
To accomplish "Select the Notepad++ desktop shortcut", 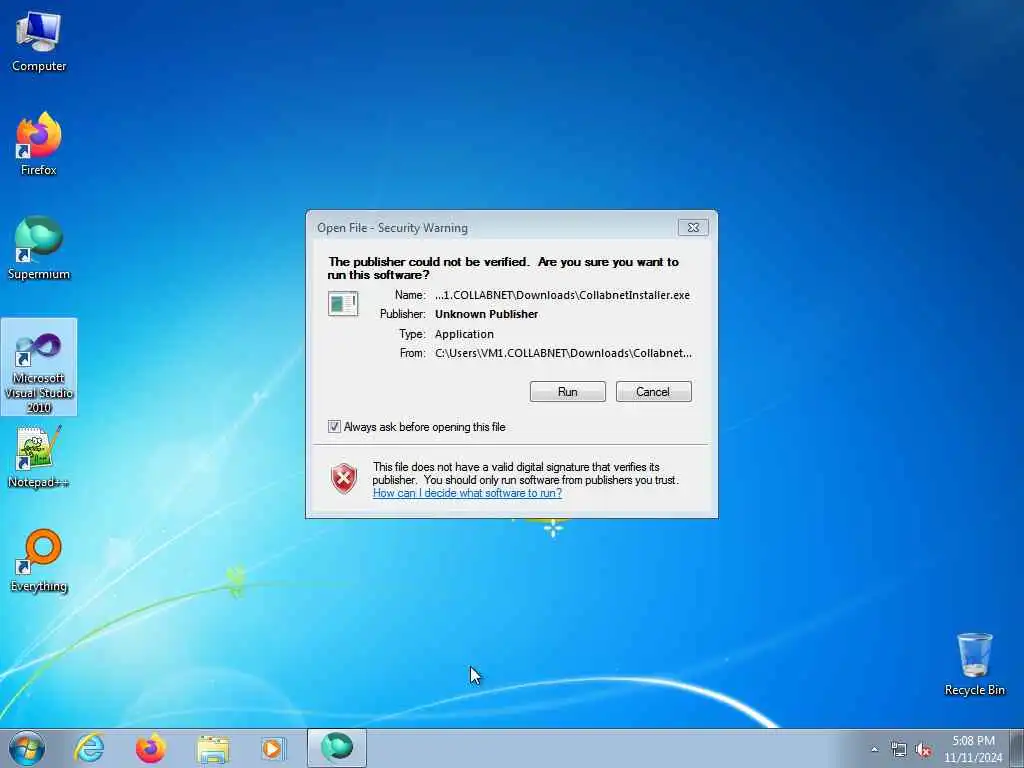I will point(39,456).
